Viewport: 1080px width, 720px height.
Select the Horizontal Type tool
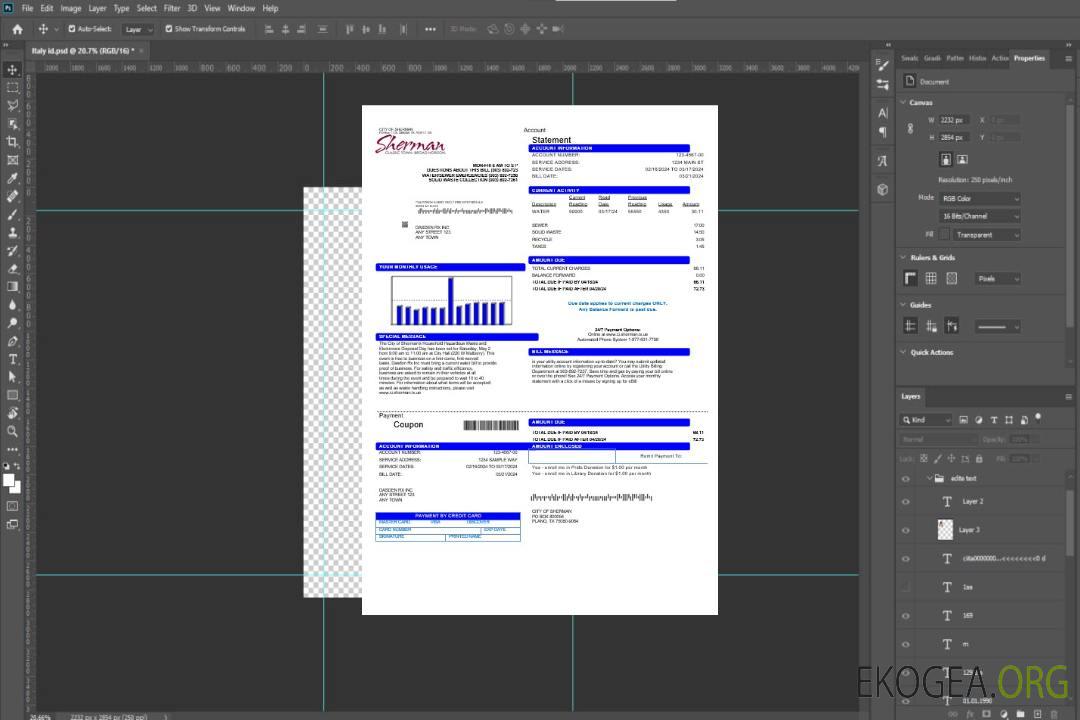coord(13,359)
